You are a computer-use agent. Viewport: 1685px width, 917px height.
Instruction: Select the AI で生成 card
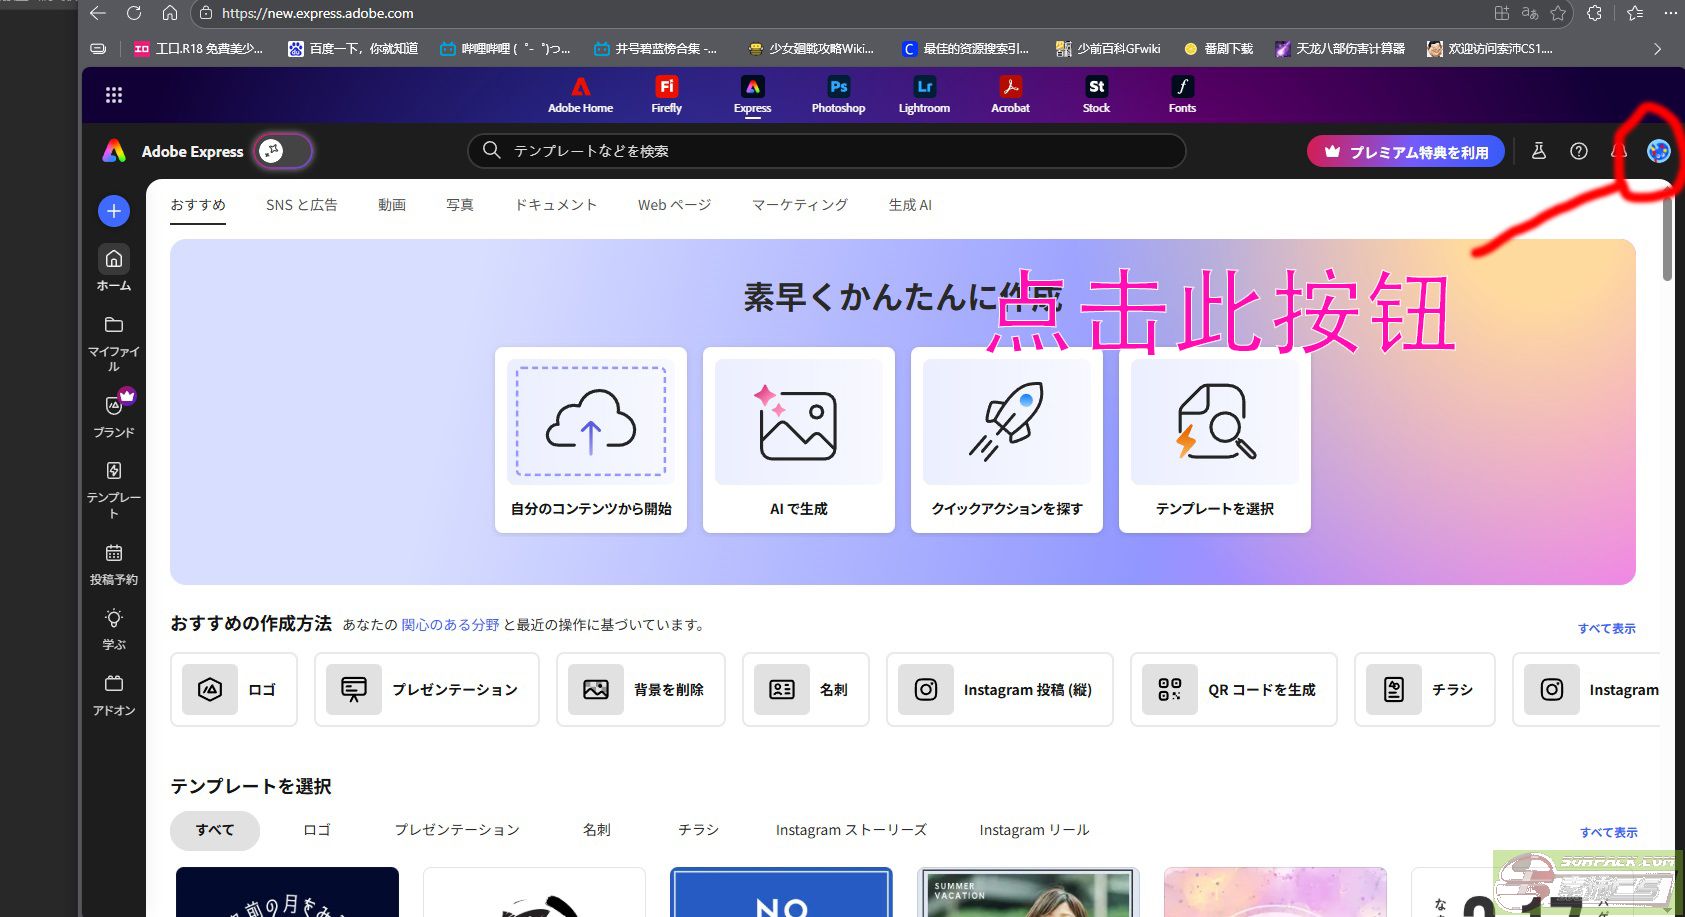[798, 440]
